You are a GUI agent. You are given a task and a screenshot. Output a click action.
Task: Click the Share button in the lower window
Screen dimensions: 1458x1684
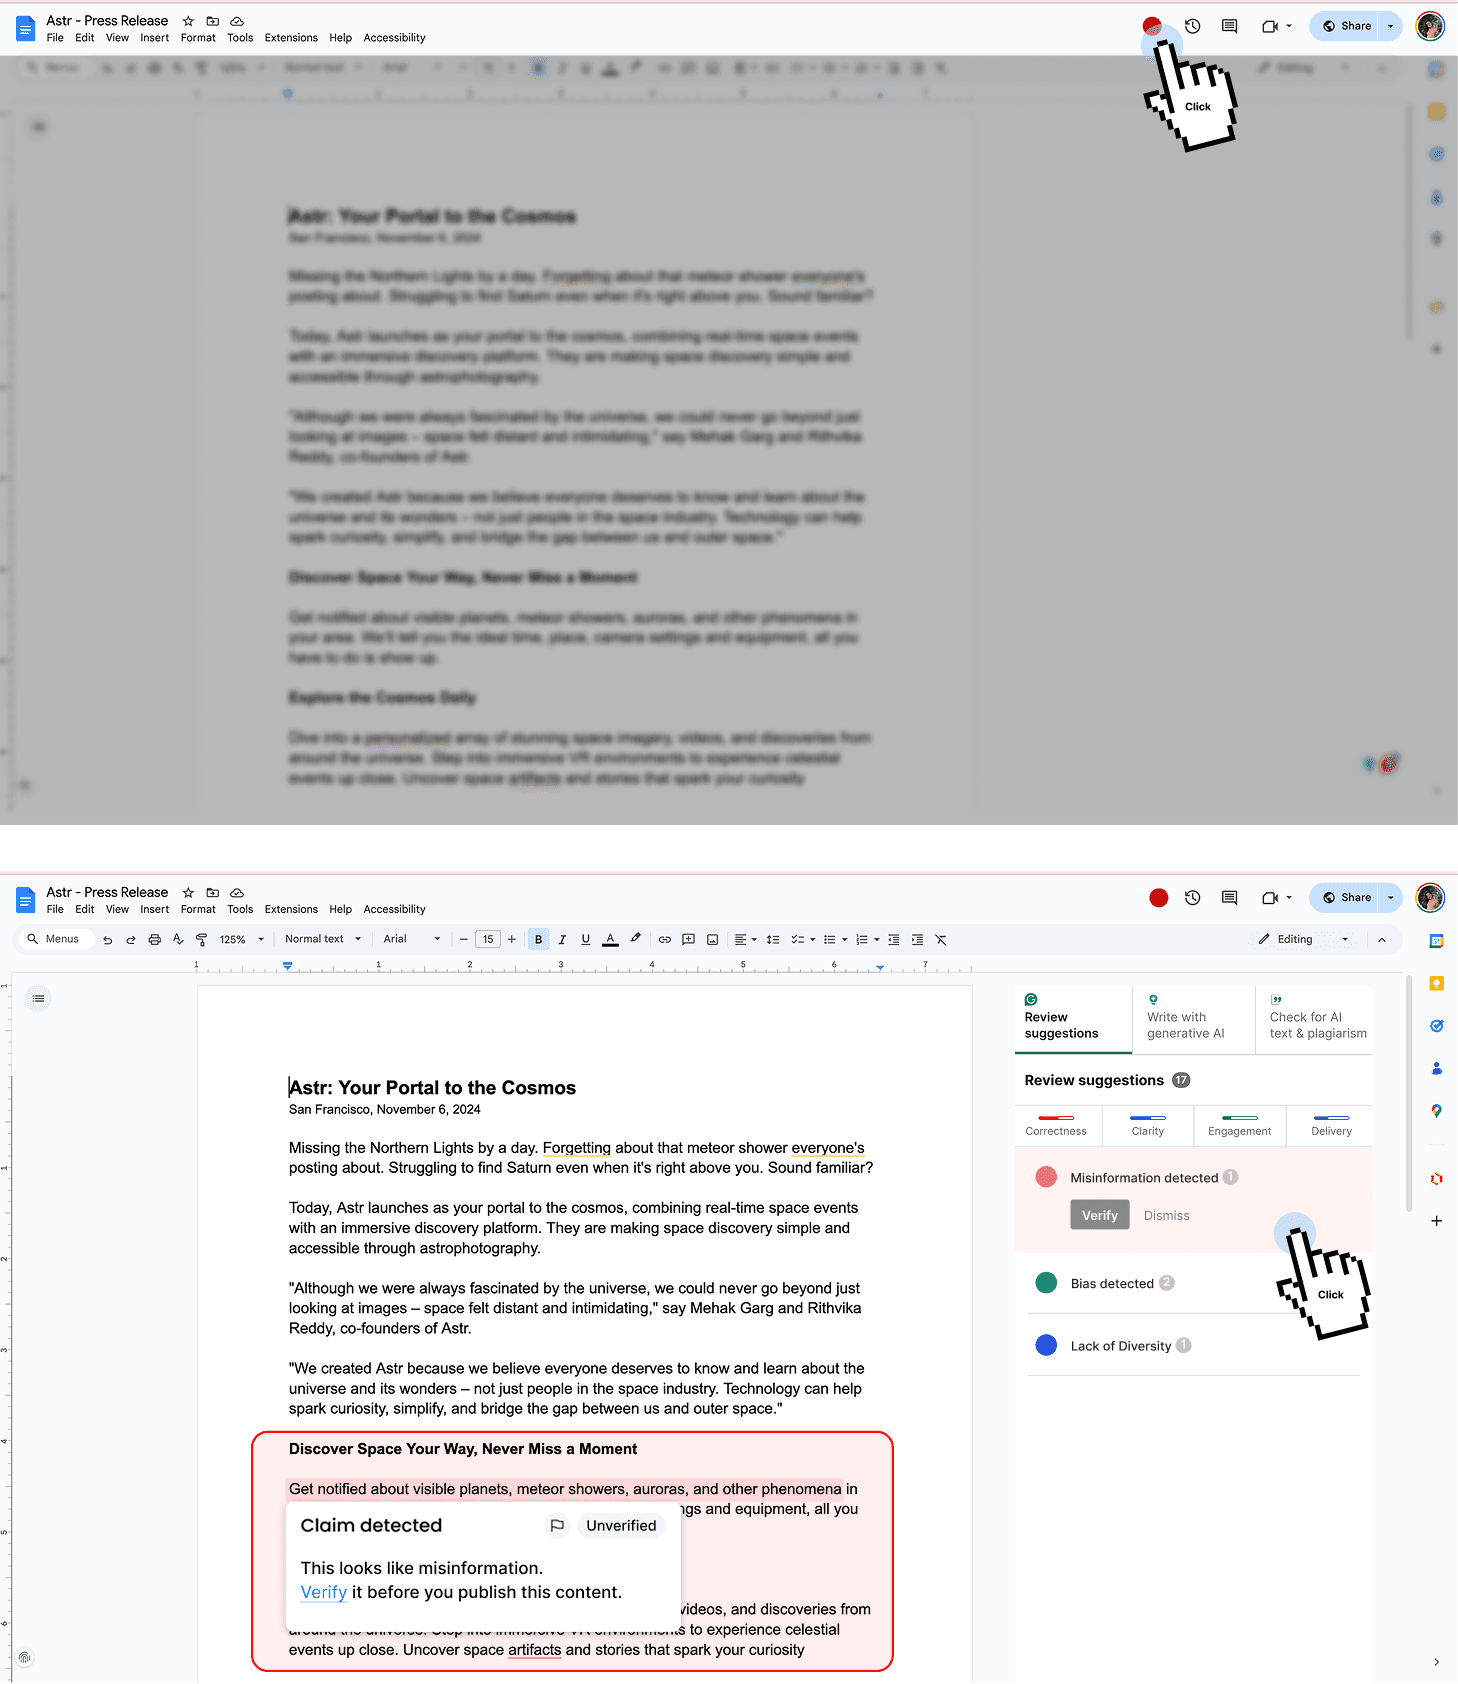click(1346, 898)
